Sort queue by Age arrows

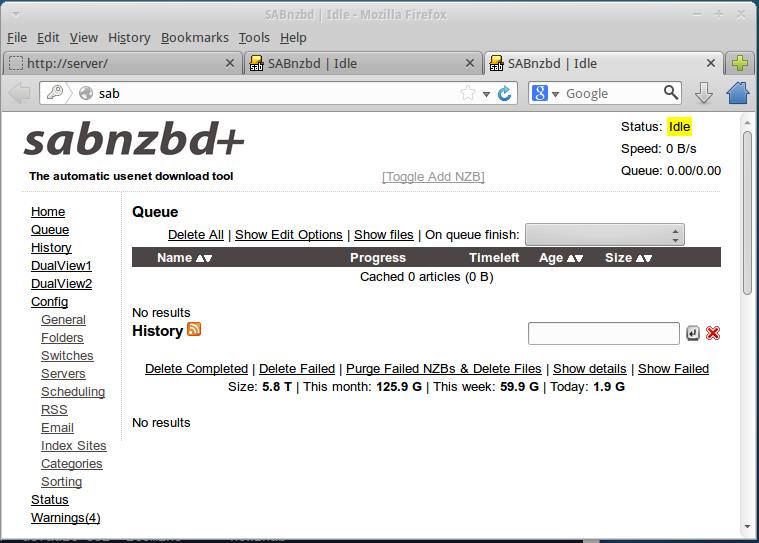click(x=575, y=258)
